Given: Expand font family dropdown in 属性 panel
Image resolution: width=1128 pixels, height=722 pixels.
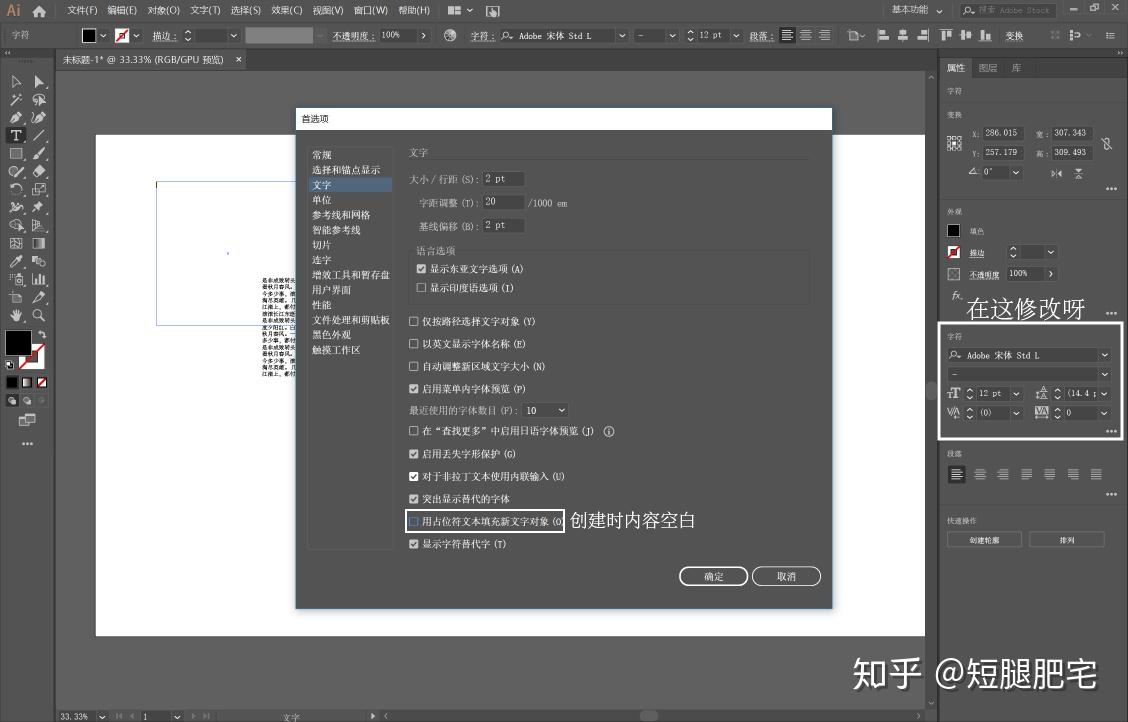Looking at the screenshot, I should 1104,355.
